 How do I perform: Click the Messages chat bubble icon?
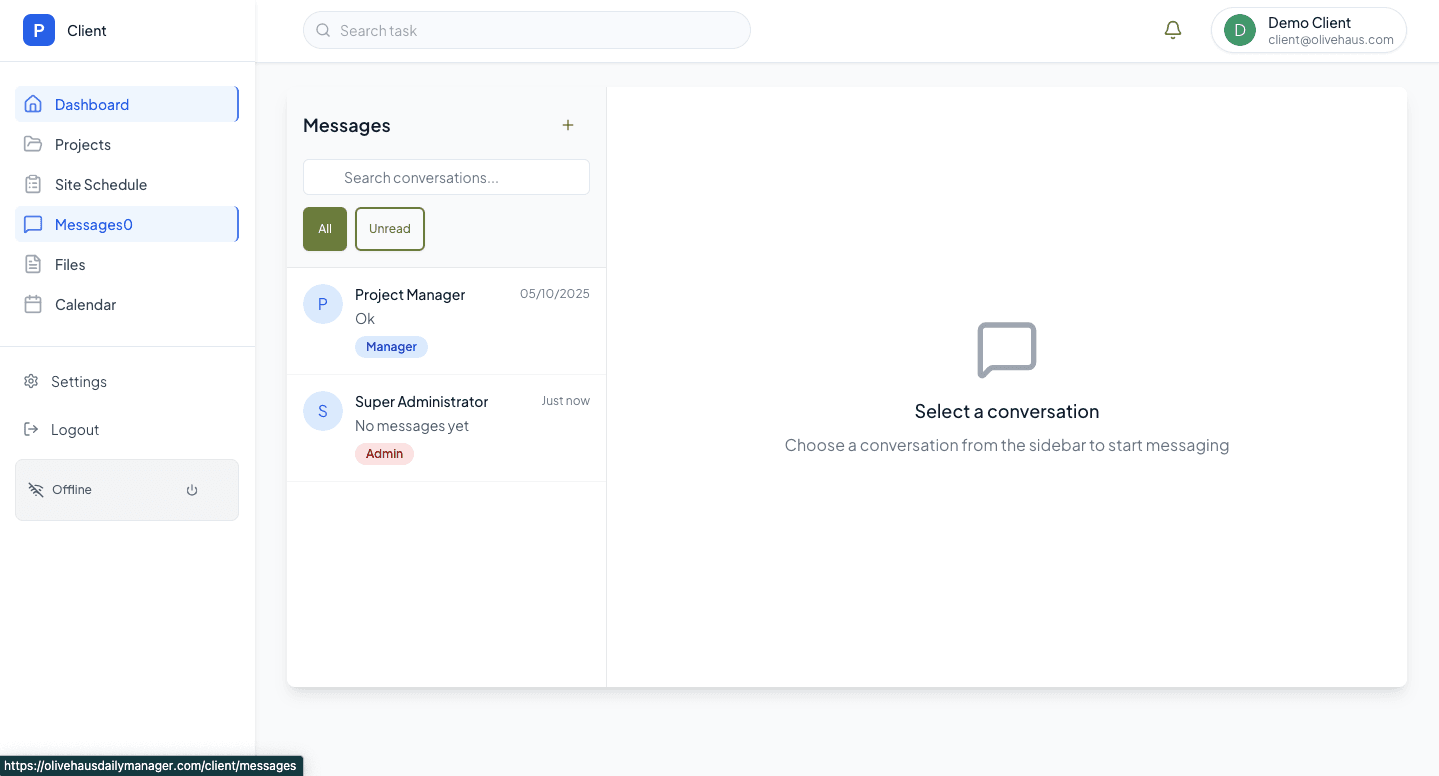pyautogui.click(x=33, y=224)
